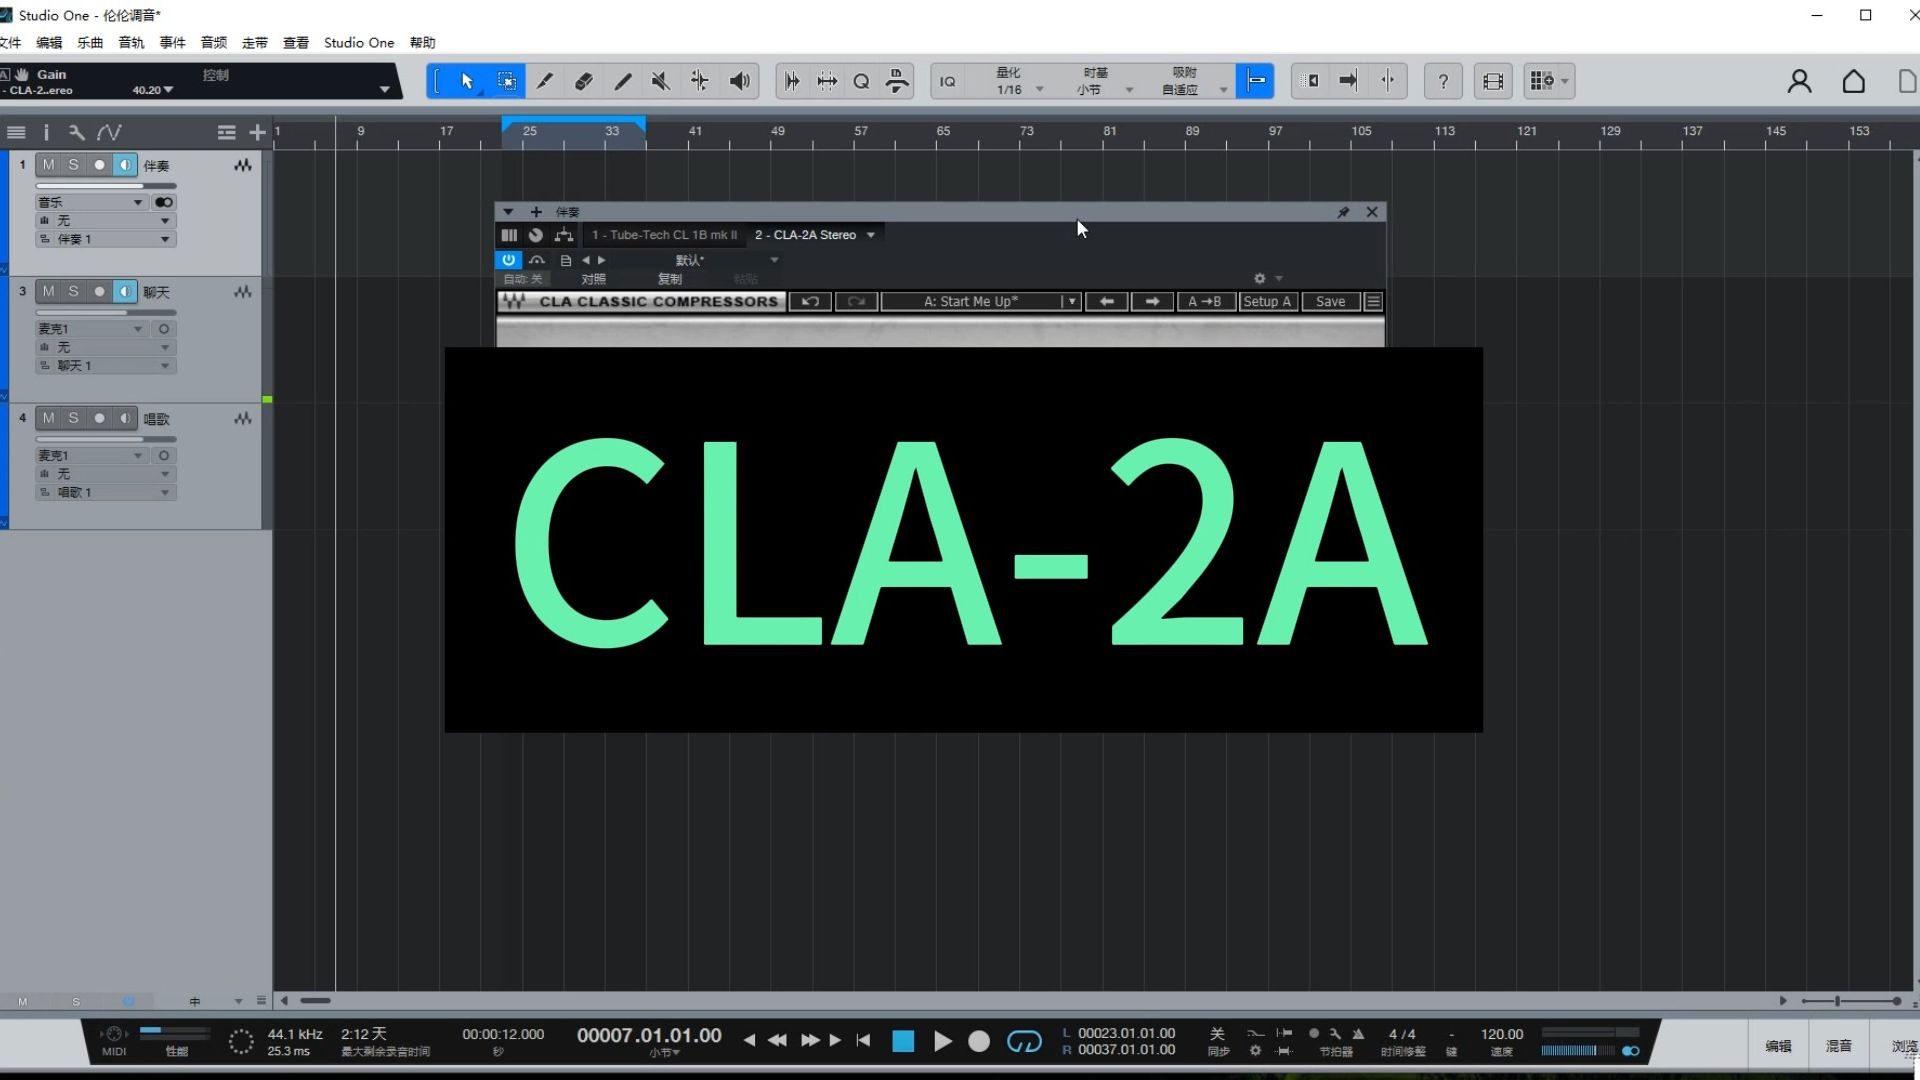Select the Listen tool
The image size is (1920, 1080).
coord(740,81)
